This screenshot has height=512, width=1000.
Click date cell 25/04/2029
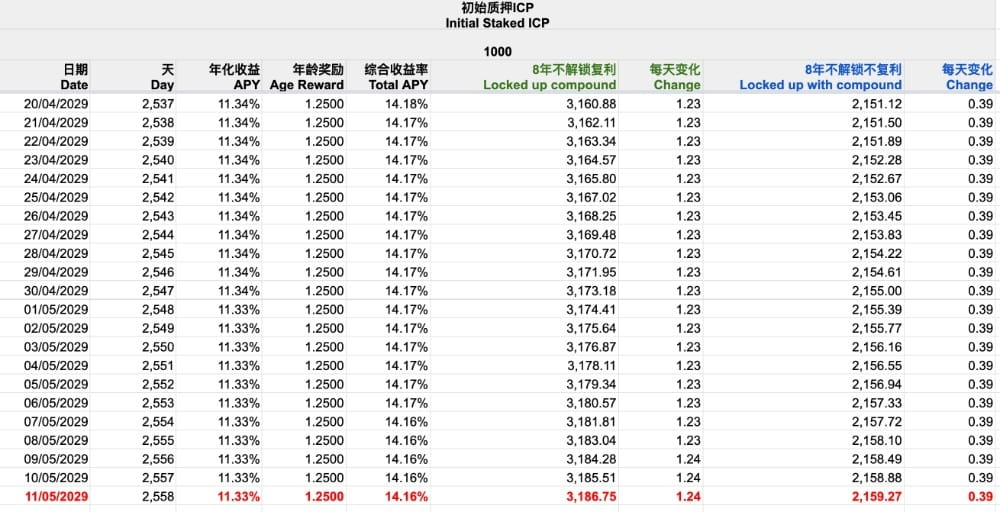pyautogui.click(x=56, y=197)
